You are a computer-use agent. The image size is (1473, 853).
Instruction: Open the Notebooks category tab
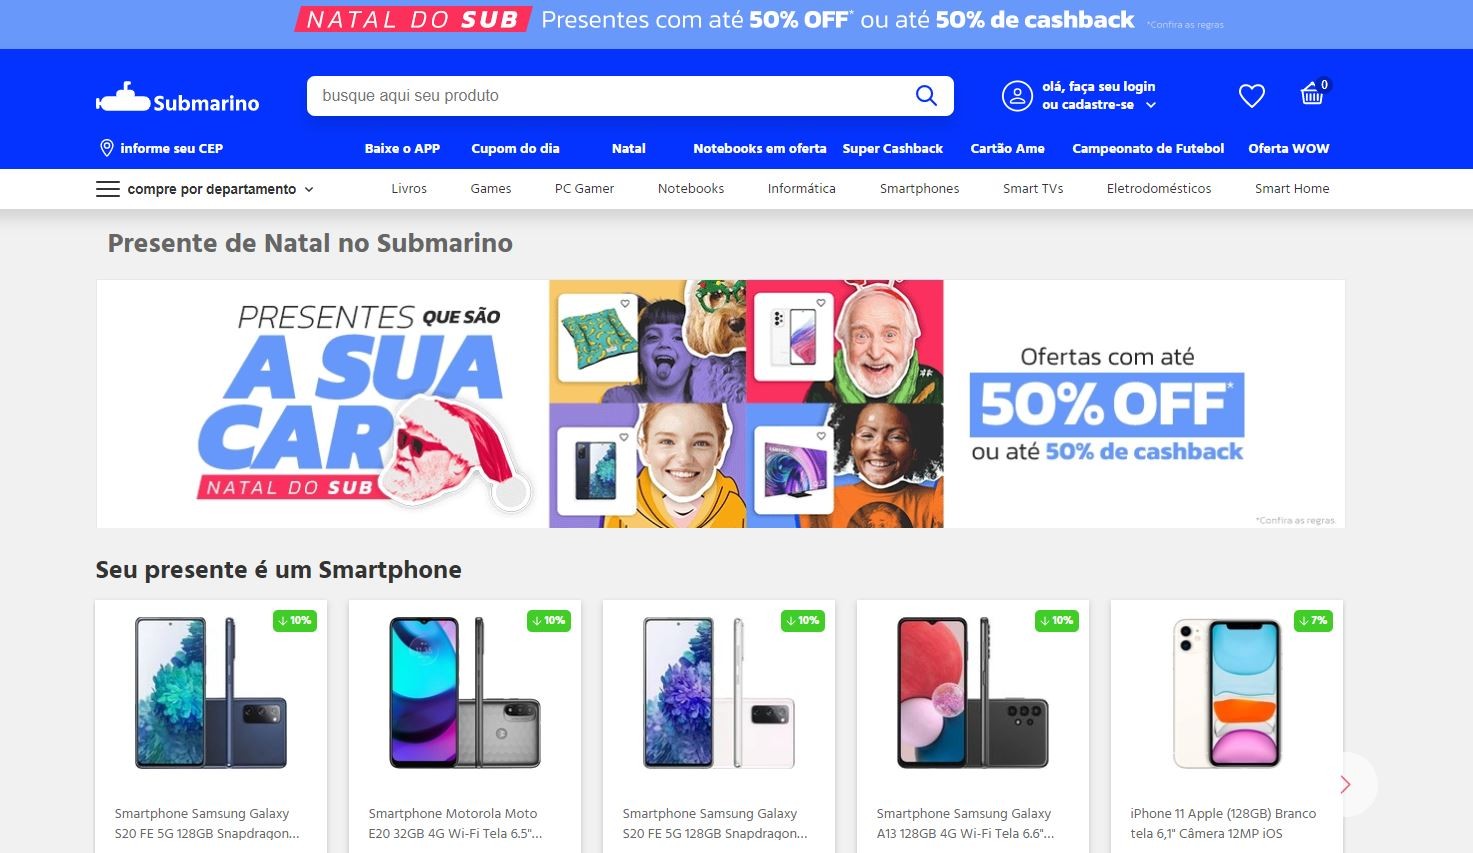pos(691,188)
